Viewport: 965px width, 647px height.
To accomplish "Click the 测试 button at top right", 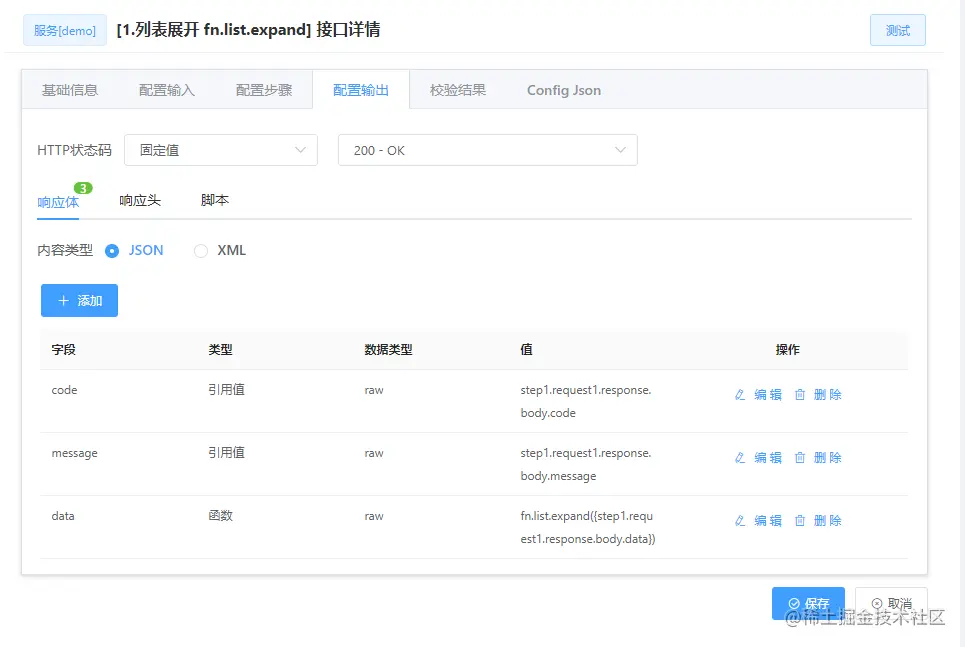I will tap(897, 30).
